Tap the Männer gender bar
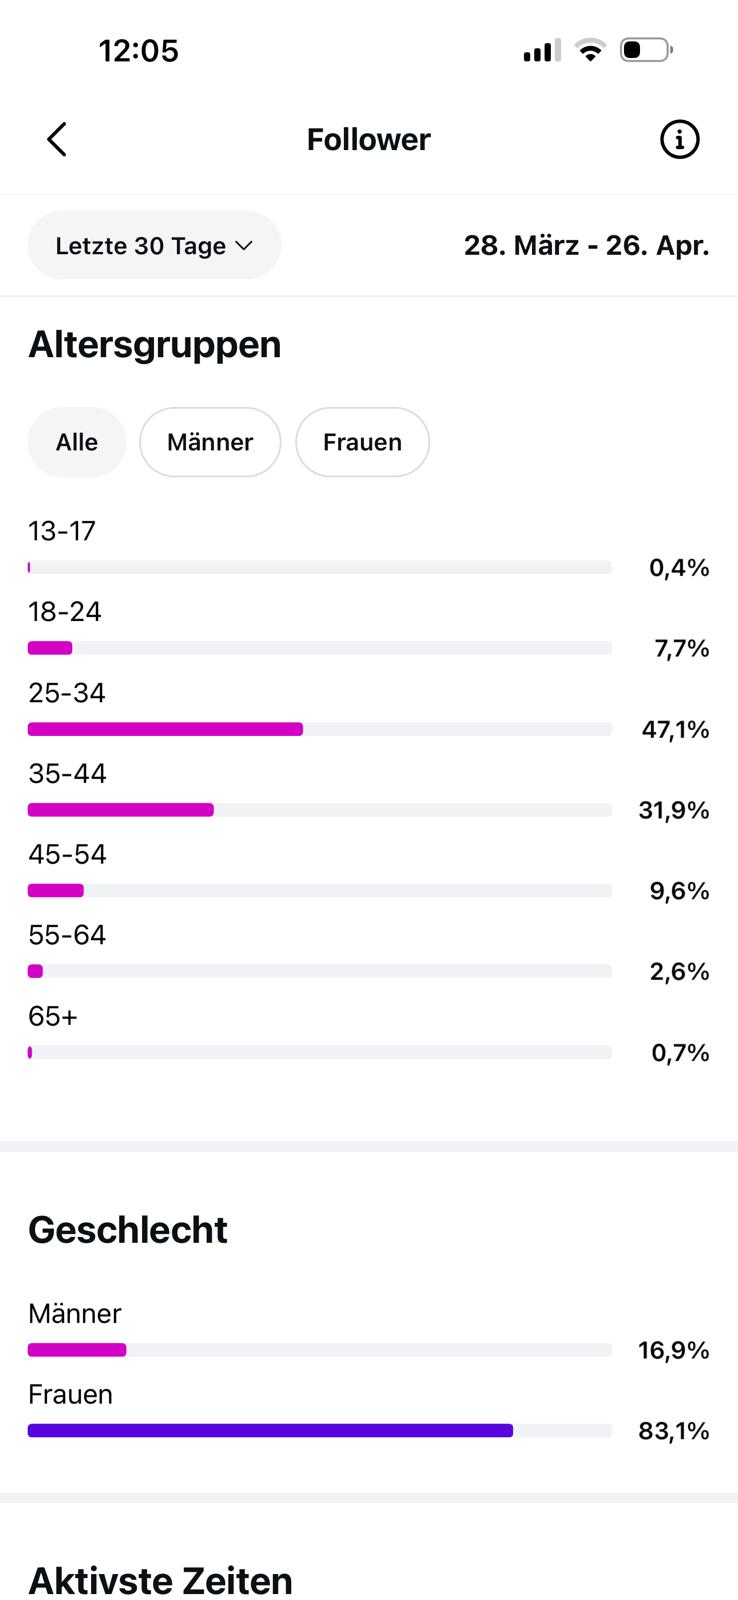 (77, 1350)
